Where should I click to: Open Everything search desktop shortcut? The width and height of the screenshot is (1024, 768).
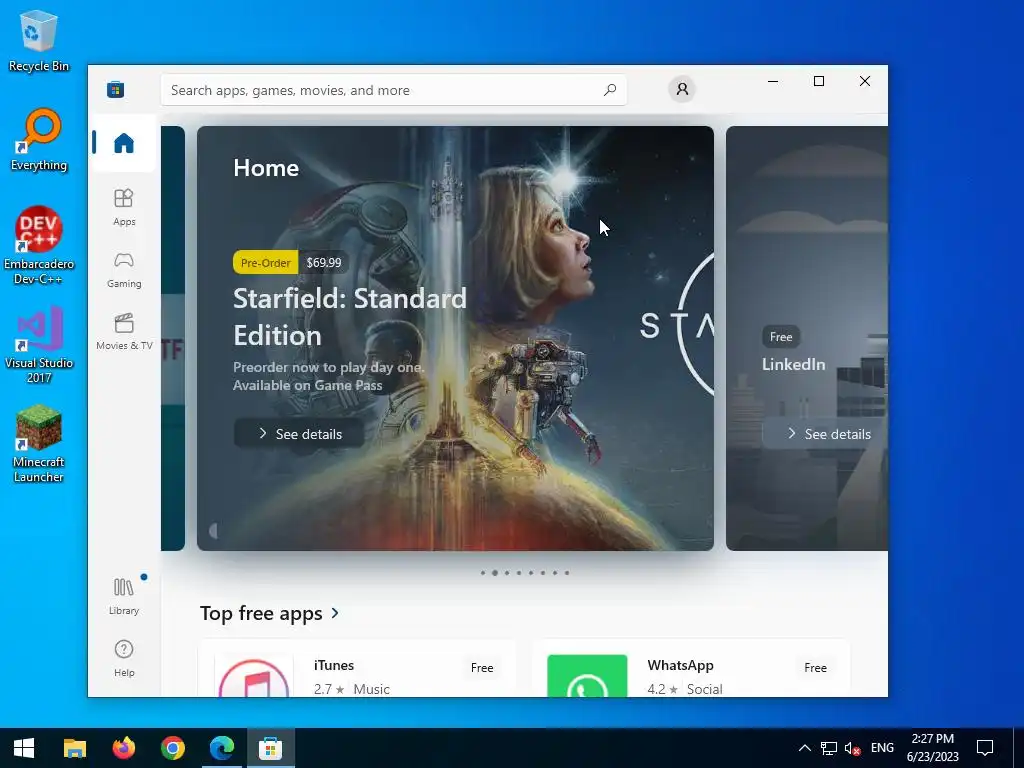pyautogui.click(x=39, y=140)
